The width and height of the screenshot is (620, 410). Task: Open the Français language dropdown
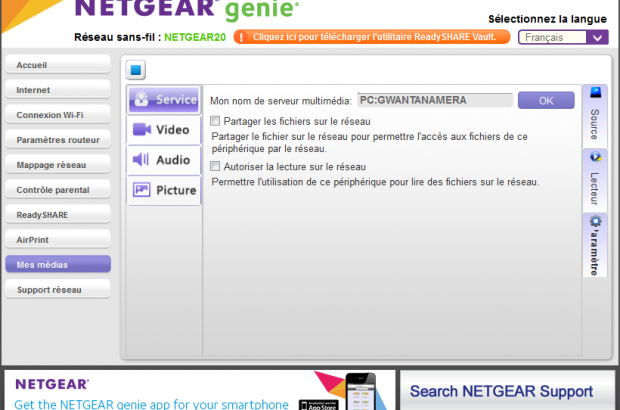click(563, 37)
